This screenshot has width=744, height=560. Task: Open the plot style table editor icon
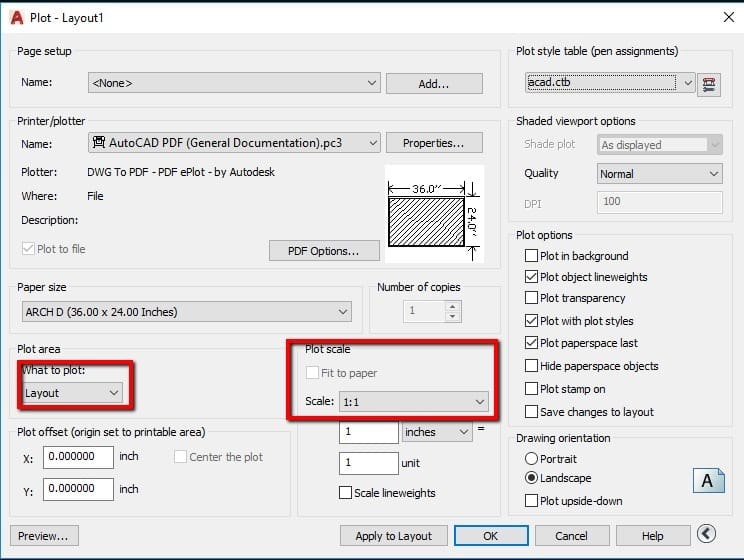tap(708, 84)
